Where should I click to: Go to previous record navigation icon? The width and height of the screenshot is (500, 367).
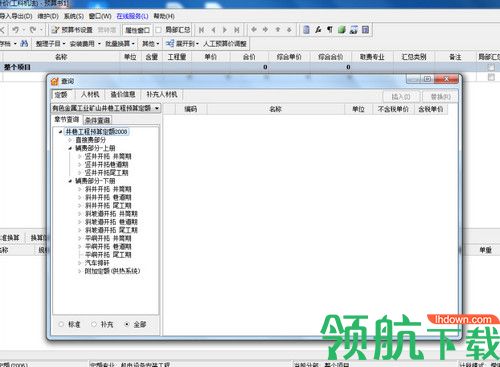tap(213, 30)
